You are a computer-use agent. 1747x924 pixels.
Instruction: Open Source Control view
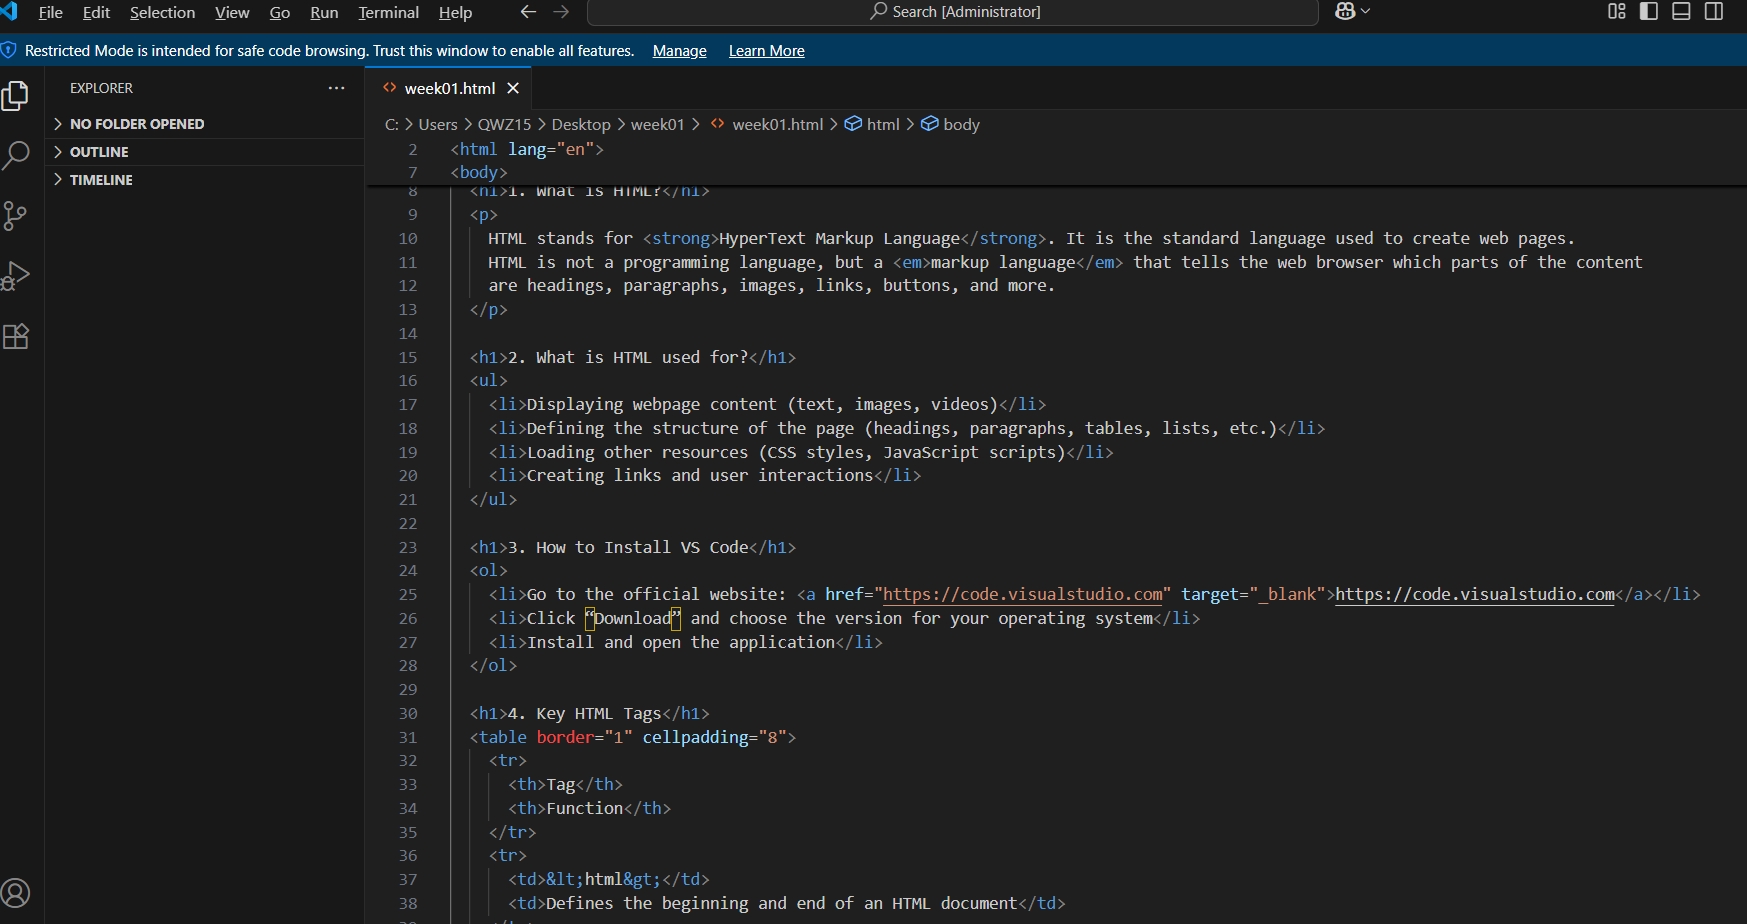(x=16, y=216)
